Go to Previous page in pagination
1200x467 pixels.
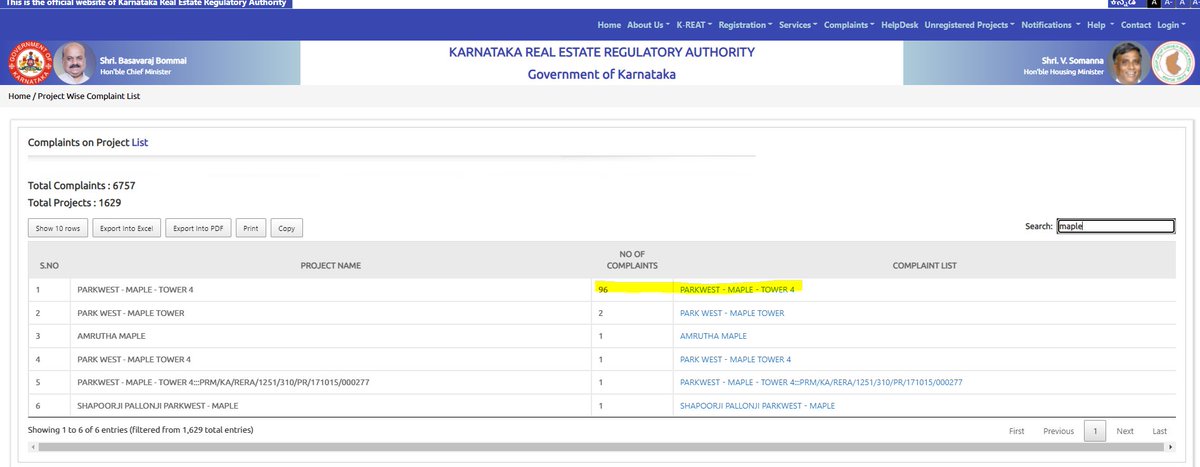tap(1058, 431)
